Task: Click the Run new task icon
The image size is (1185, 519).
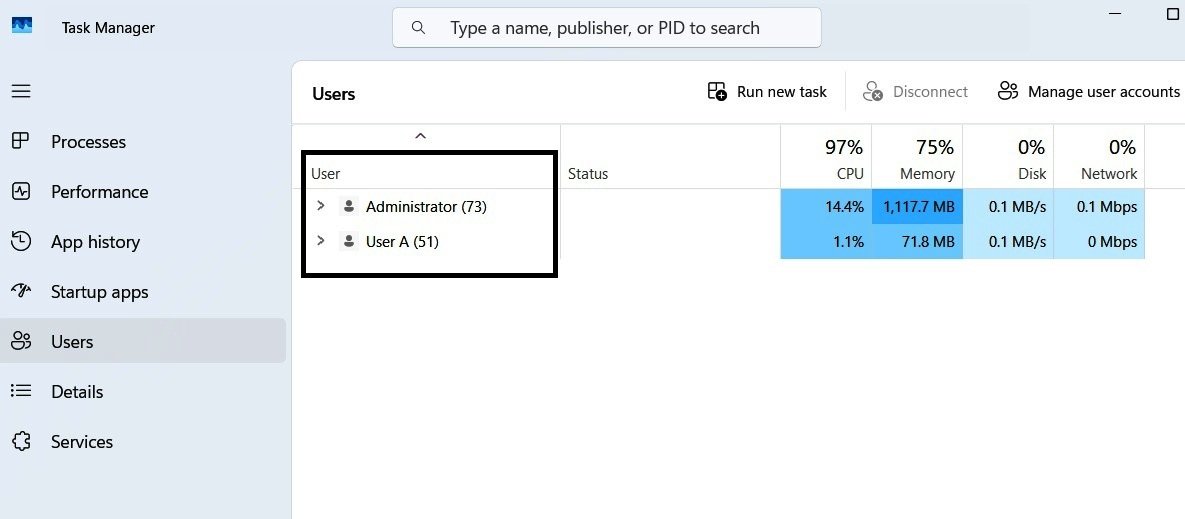Action: click(717, 91)
